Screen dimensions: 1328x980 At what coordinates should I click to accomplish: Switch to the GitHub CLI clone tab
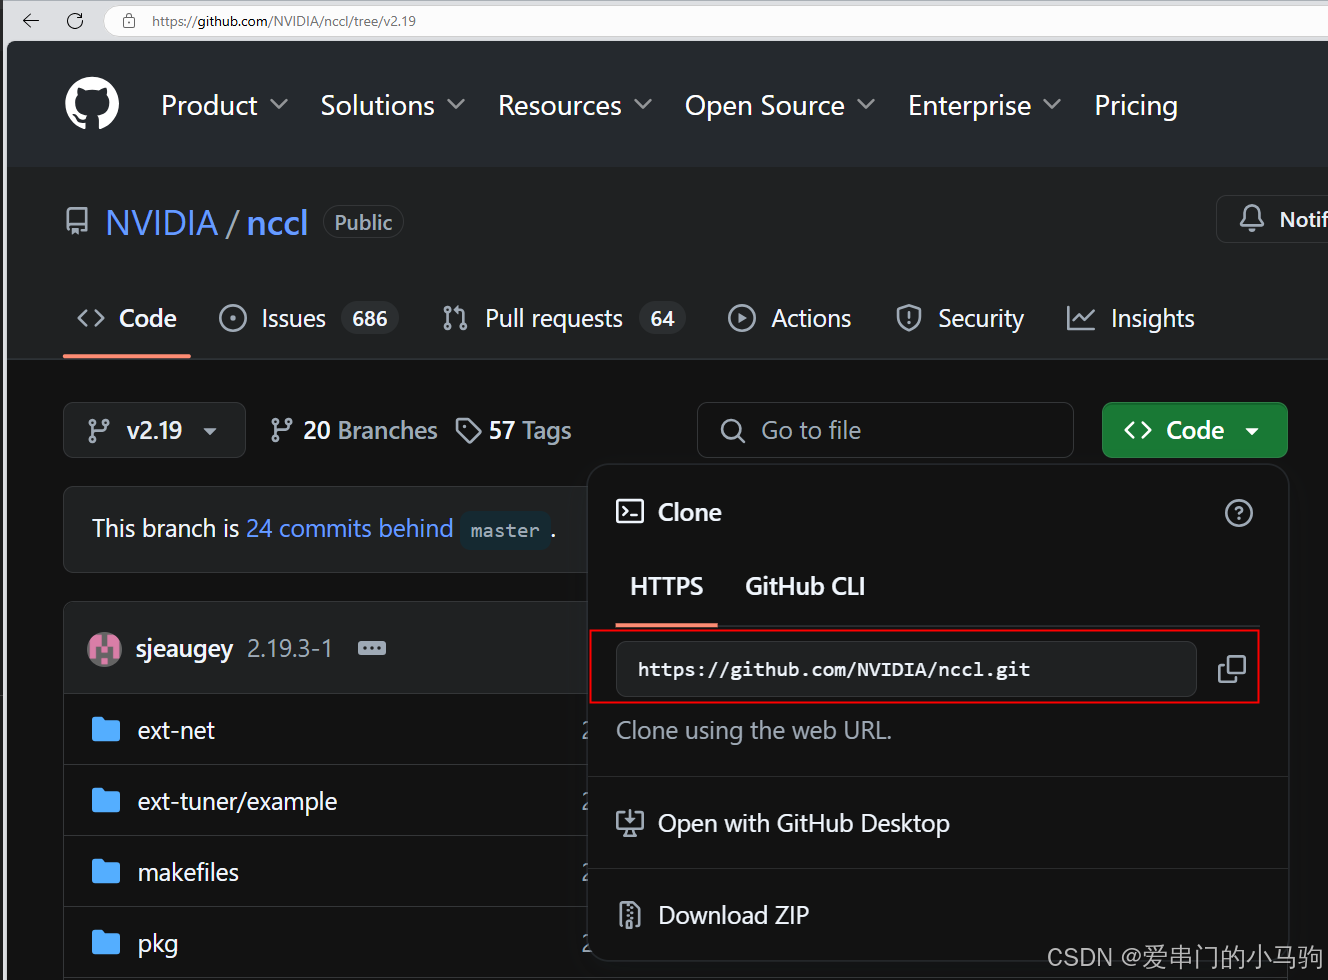(x=805, y=586)
